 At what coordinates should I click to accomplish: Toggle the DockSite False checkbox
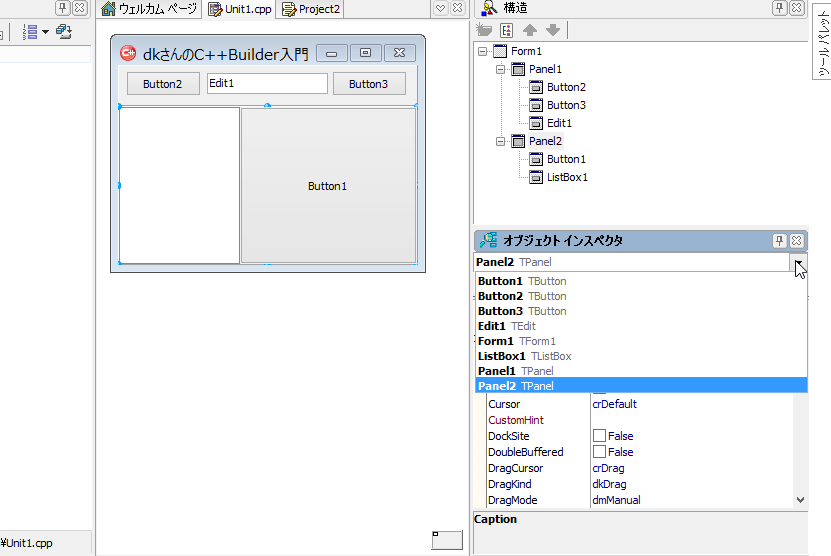pos(599,436)
